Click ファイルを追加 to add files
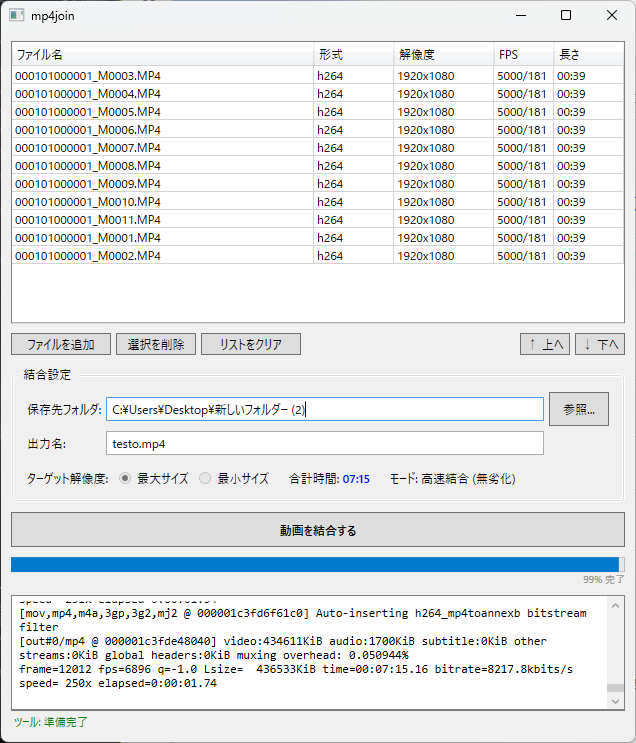The height and width of the screenshot is (743, 636). pyautogui.click(x=61, y=344)
